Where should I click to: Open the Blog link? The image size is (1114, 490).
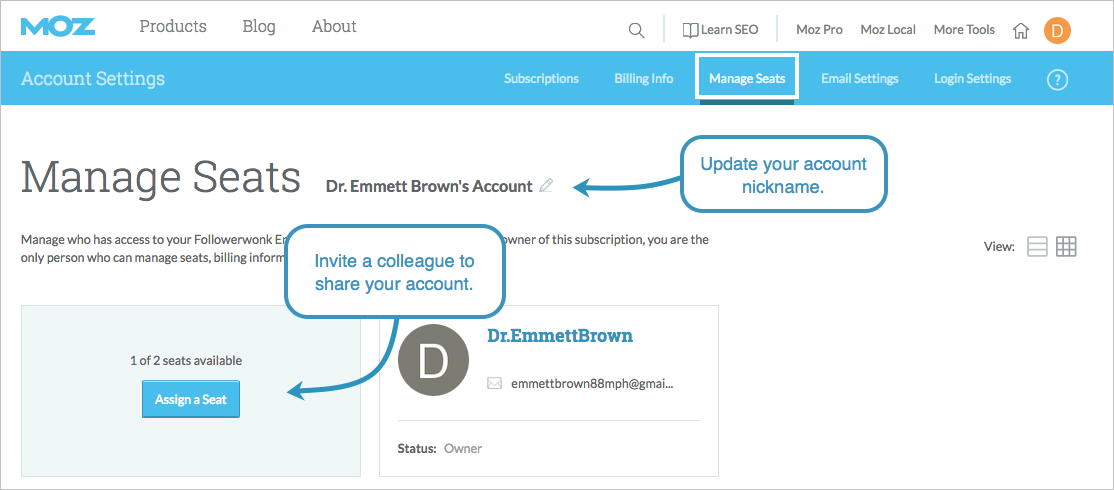pyautogui.click(x=259, y=27)
